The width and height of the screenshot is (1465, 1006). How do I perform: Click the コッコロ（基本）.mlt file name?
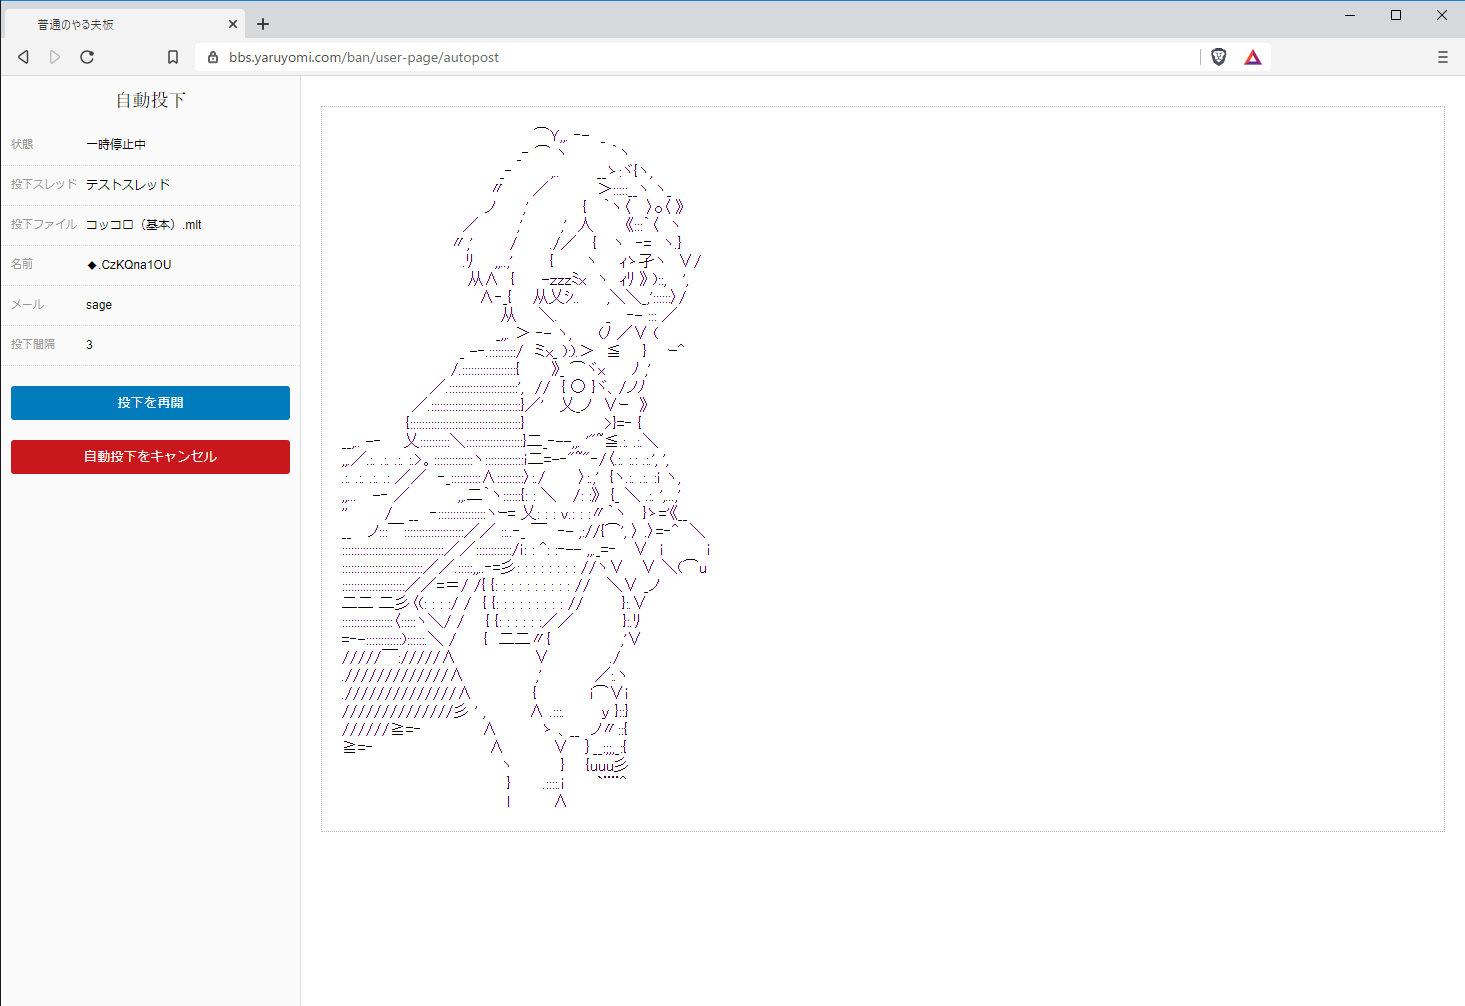click(143, 224)
